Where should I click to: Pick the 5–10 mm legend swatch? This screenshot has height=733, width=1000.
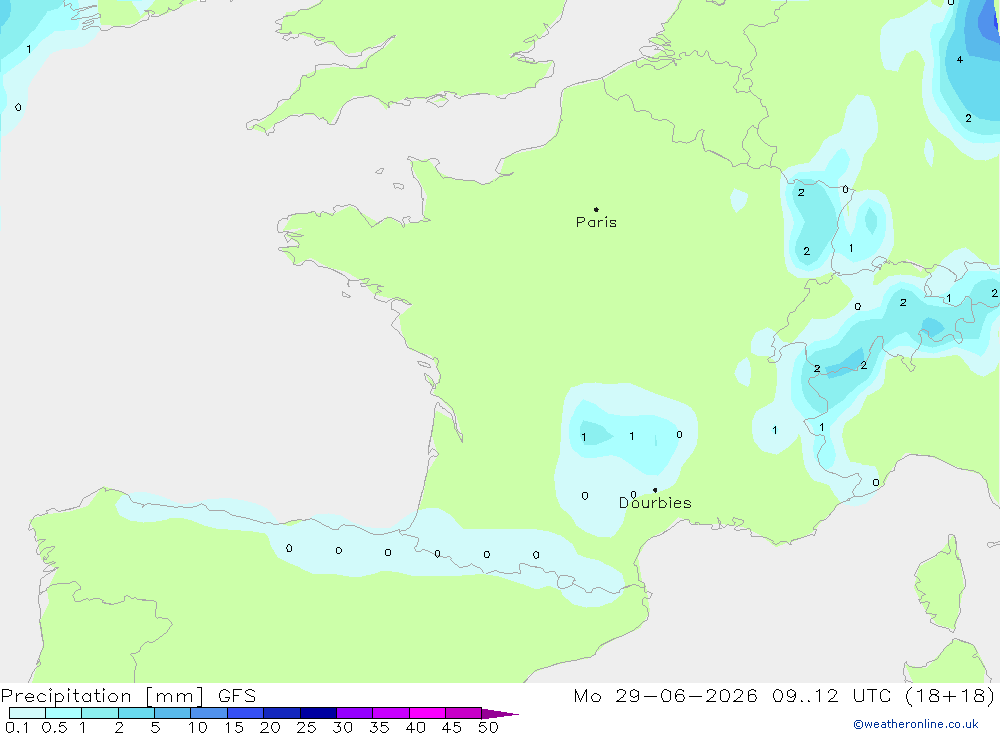point(172,713)
